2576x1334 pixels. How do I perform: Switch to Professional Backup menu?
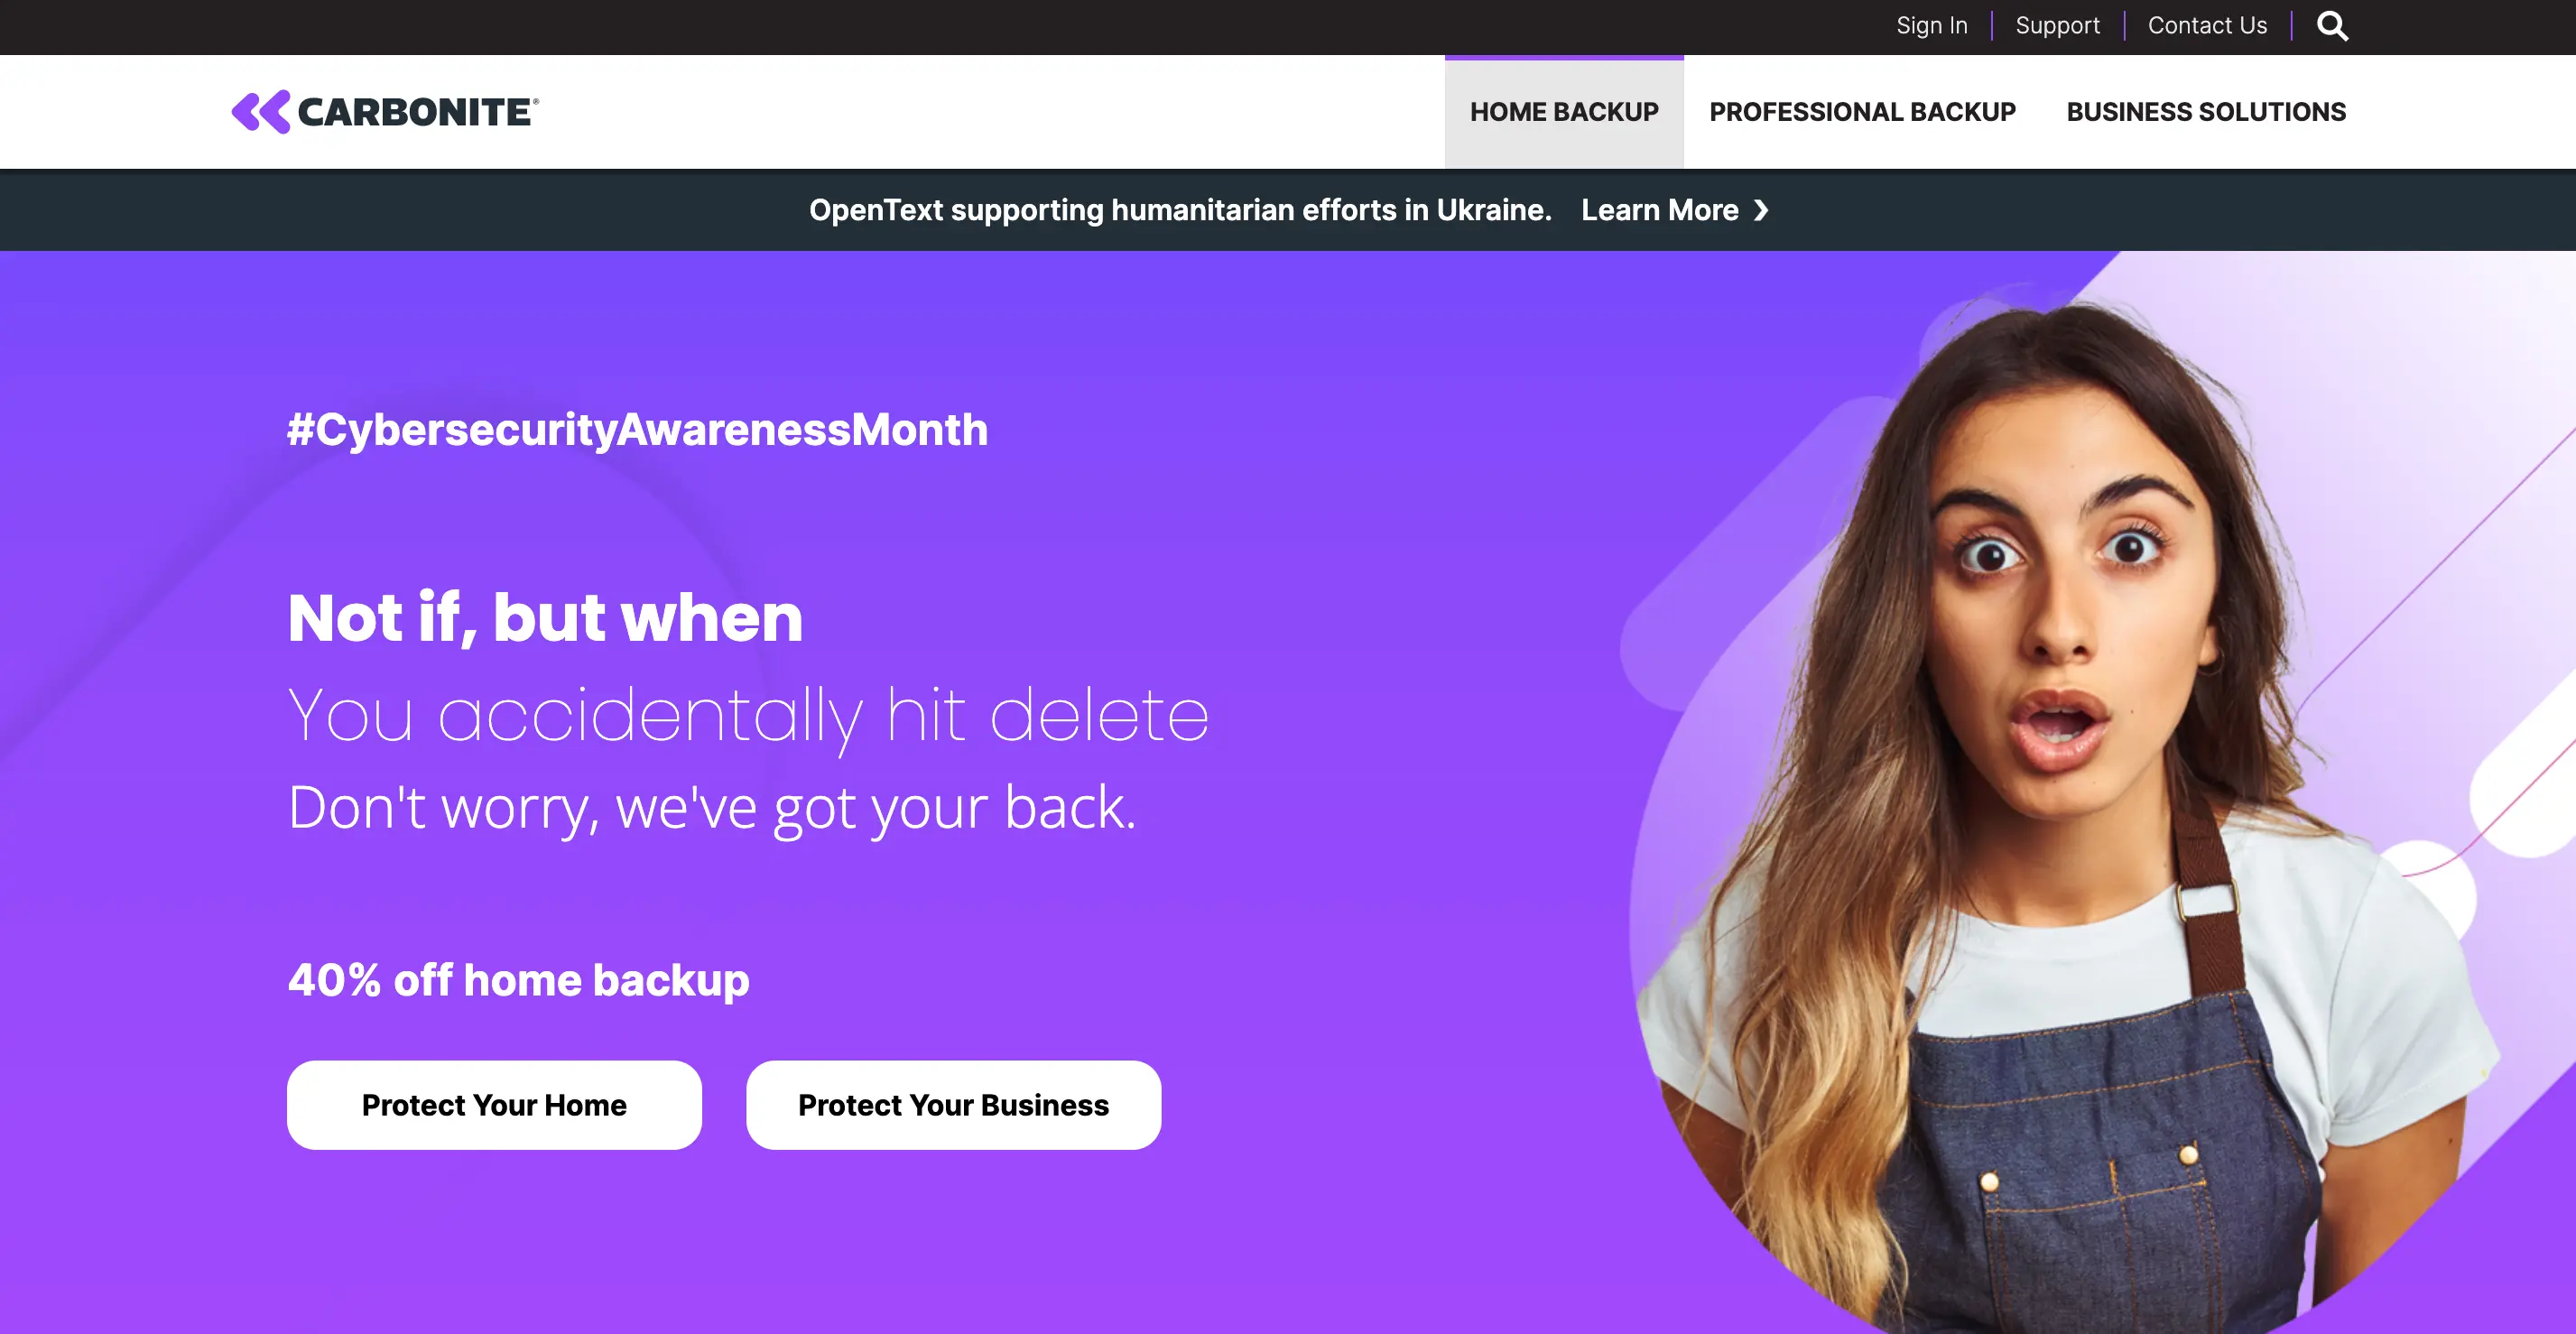[x=1862, y=112]
